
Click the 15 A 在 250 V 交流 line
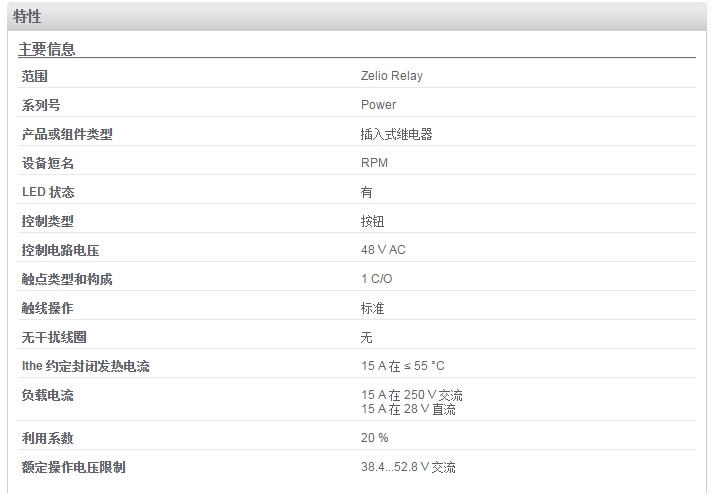click(x=412, y=395)
